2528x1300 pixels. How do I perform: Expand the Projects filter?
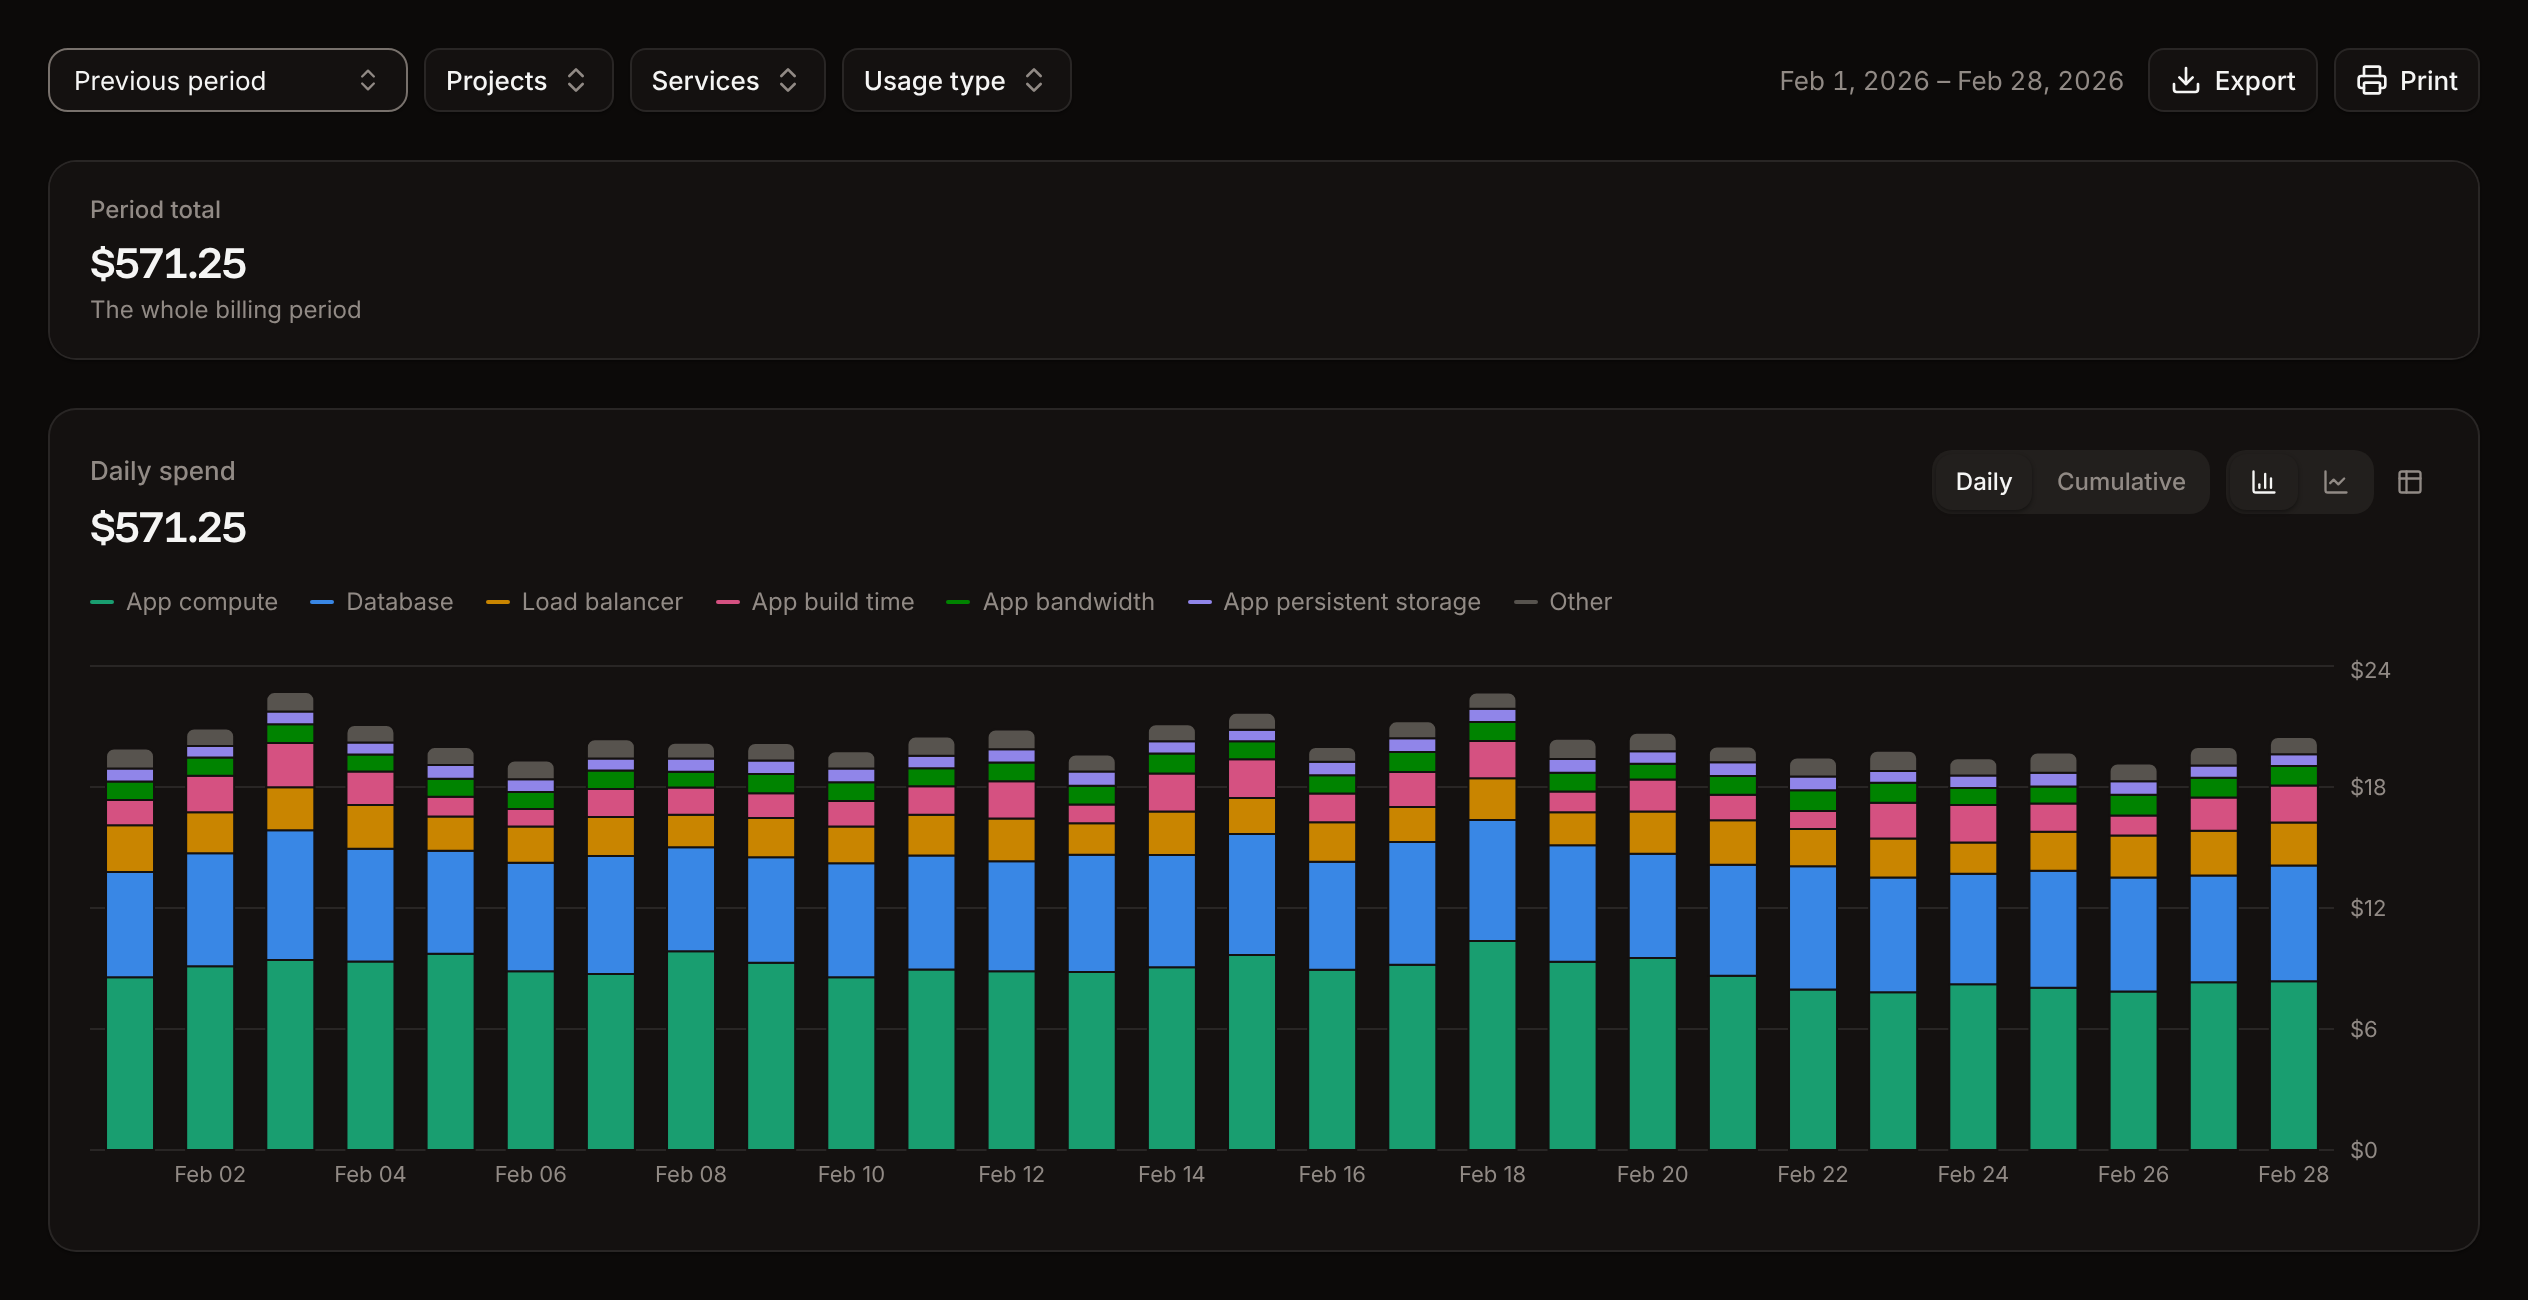pos(518,80)
